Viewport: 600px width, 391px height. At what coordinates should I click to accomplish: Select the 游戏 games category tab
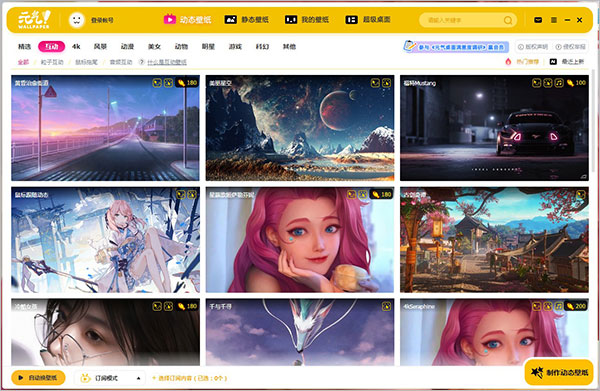click(x=235, y=47)
